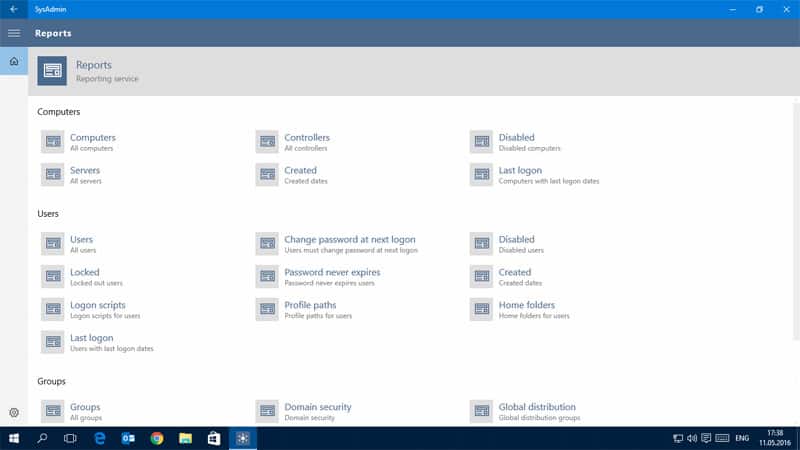This screenshot has width=800, height=450.
Task: Click the All users report icon
Action: [53, 243]
